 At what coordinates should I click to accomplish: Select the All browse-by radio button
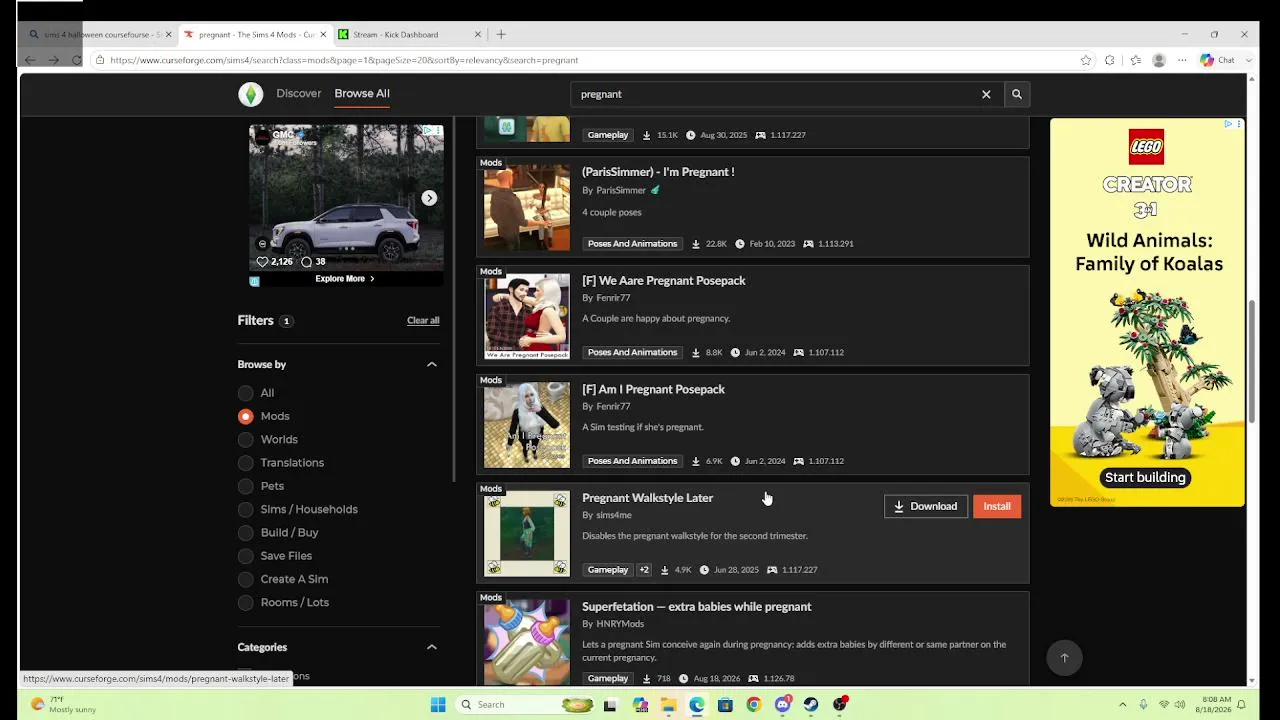[246, 393]
